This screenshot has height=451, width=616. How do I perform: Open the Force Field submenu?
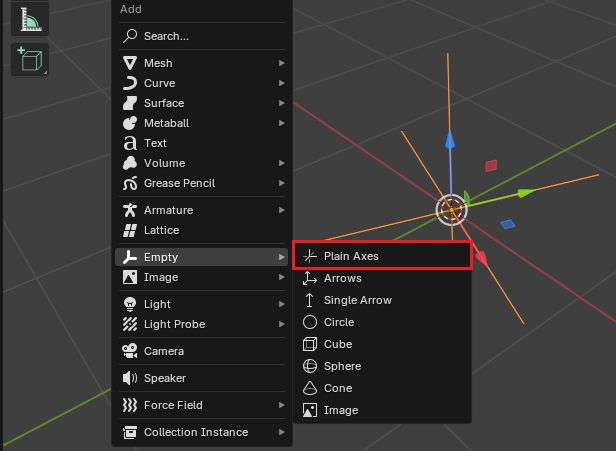pos(202,405)
